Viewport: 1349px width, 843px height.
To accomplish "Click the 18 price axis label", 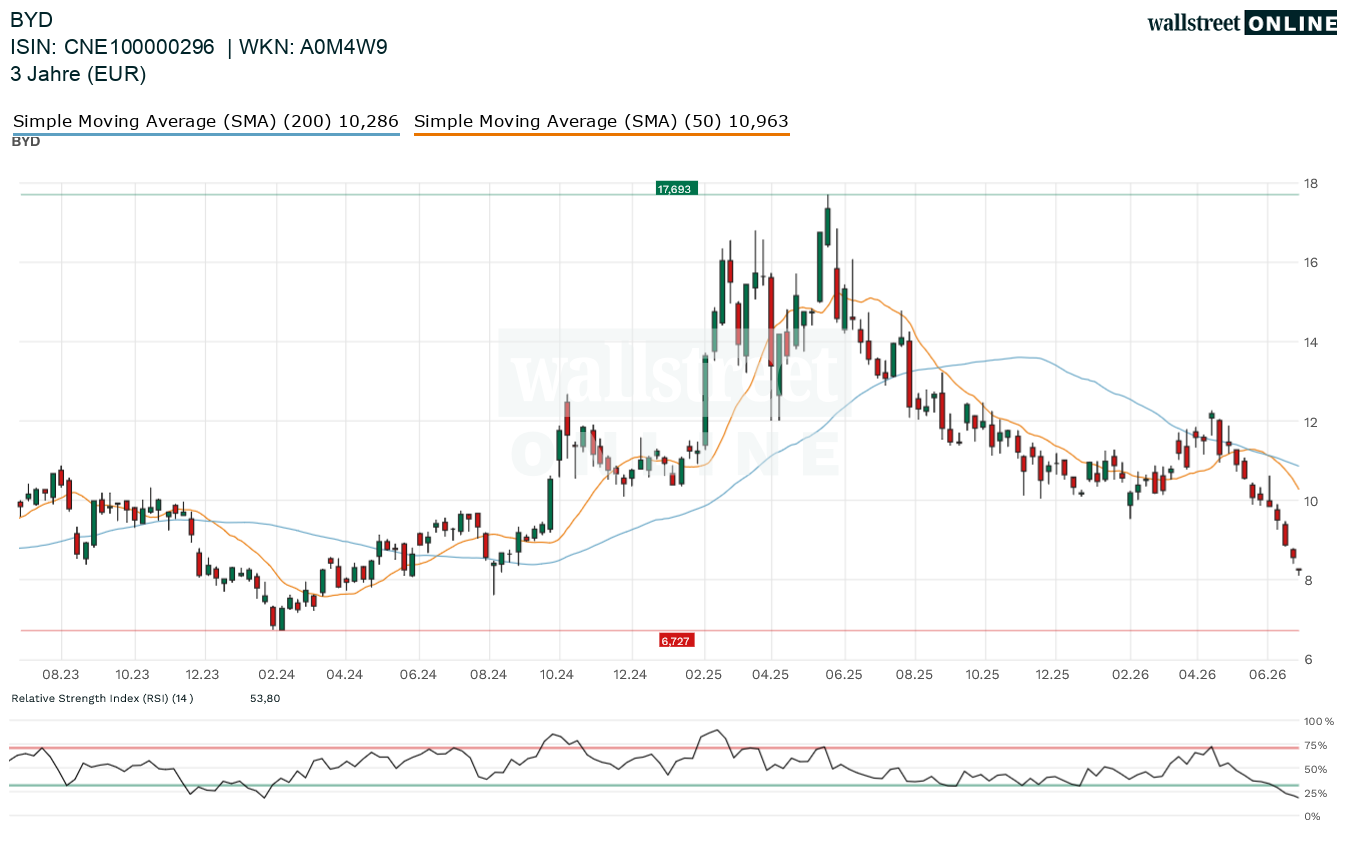I will [1310, 183].
